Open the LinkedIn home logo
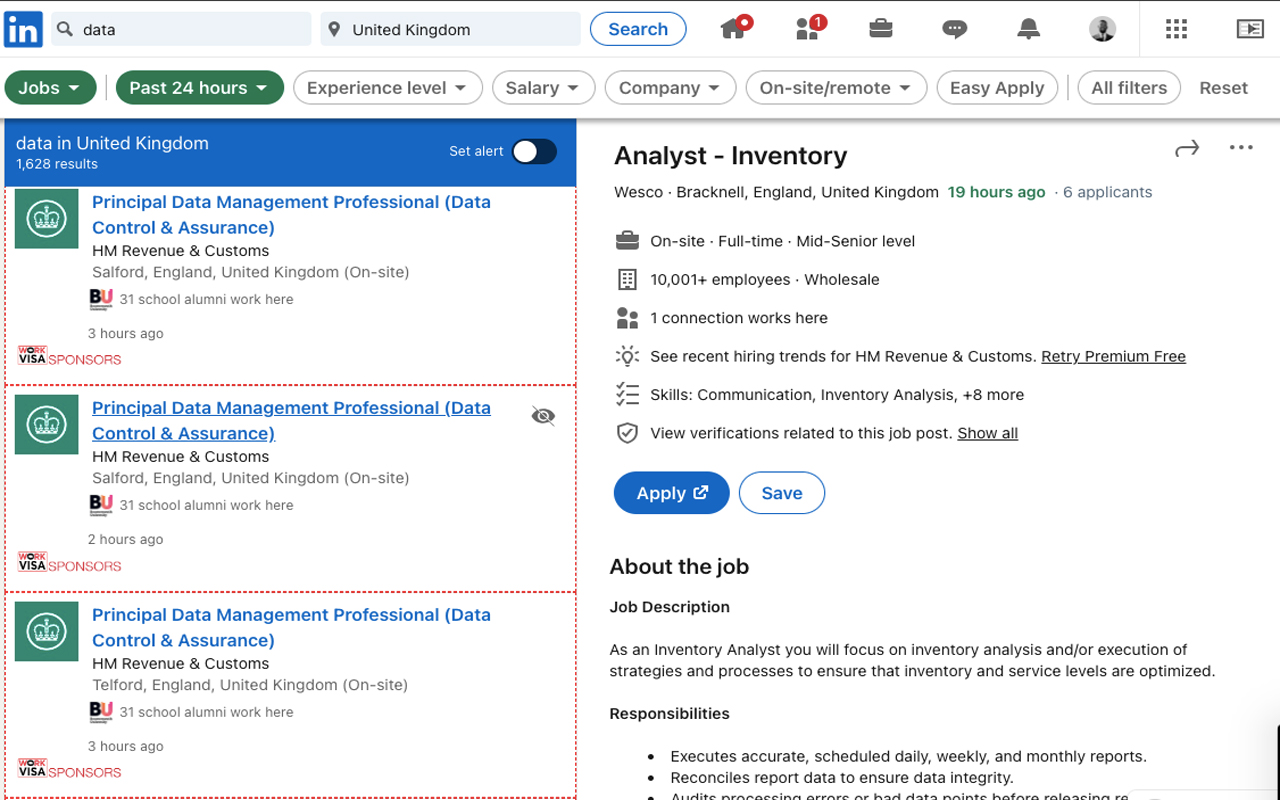Image resolution: width=1280 pixels, height=800 pixels. point(23,29)
